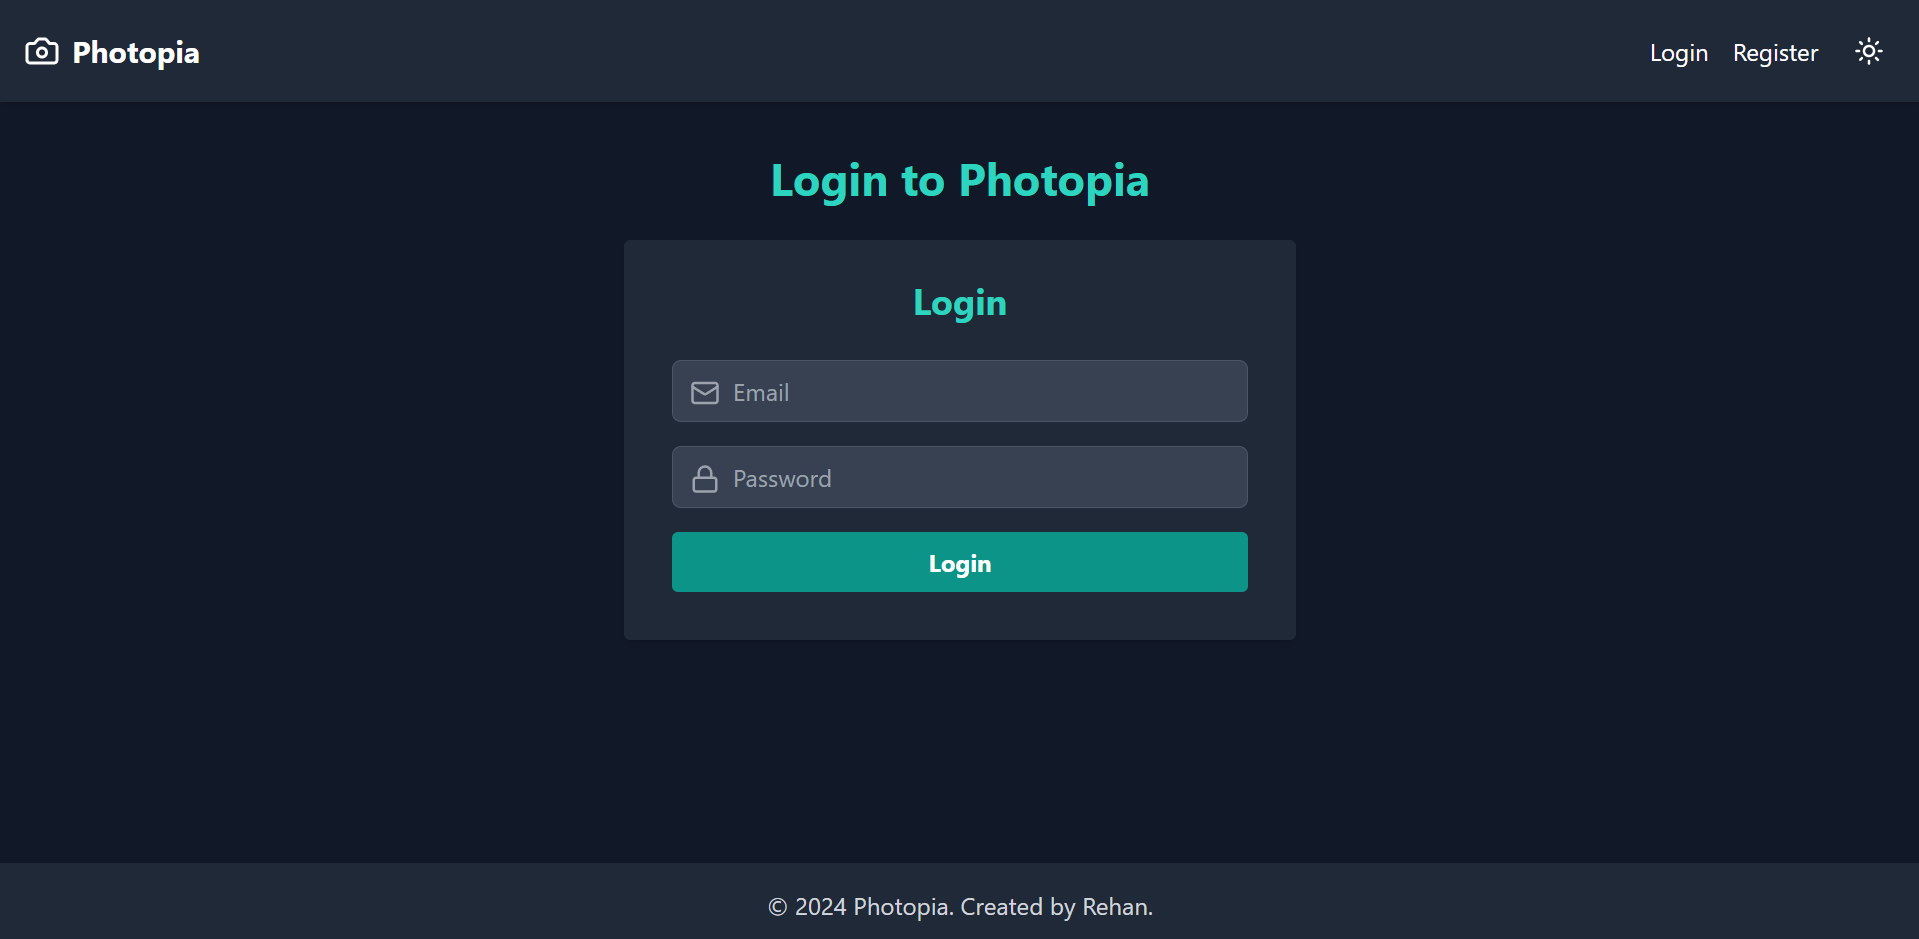Click the padlock icon in Password field
This screenshot has width=1919, height=939.
tap(705, 479)
